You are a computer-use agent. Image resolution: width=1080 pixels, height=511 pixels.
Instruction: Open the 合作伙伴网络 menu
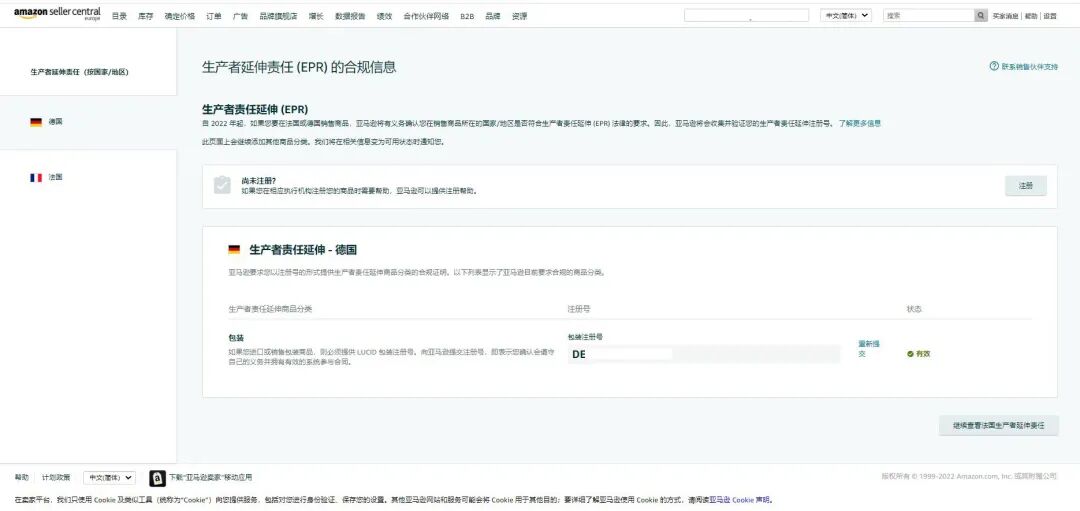pyautogui.click(x=426, y=16)
